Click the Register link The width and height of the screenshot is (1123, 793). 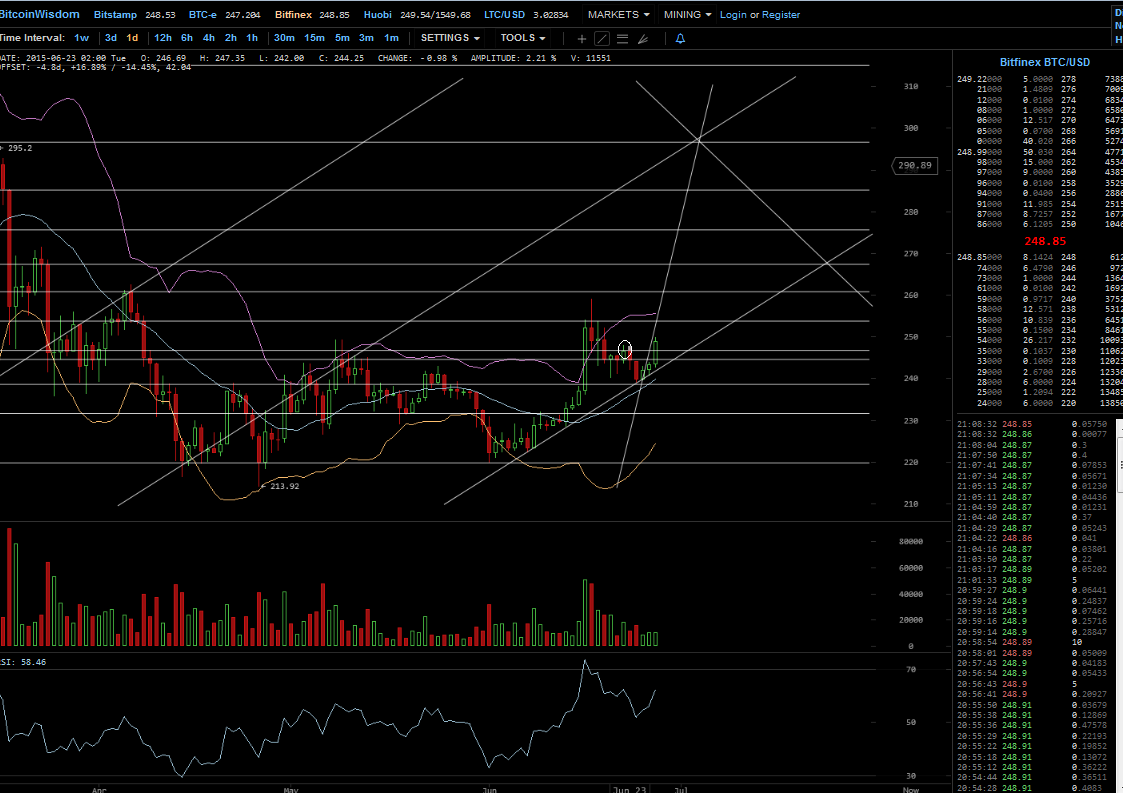point(781,14)
